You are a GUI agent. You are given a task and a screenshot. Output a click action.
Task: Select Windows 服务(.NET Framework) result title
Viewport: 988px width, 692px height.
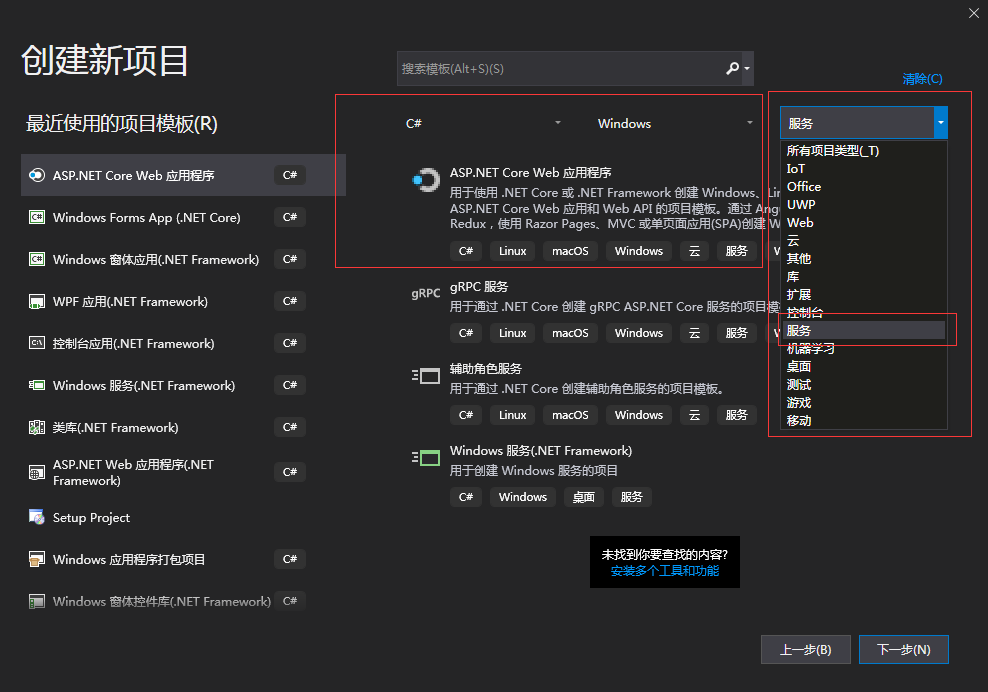coord(541,451)
